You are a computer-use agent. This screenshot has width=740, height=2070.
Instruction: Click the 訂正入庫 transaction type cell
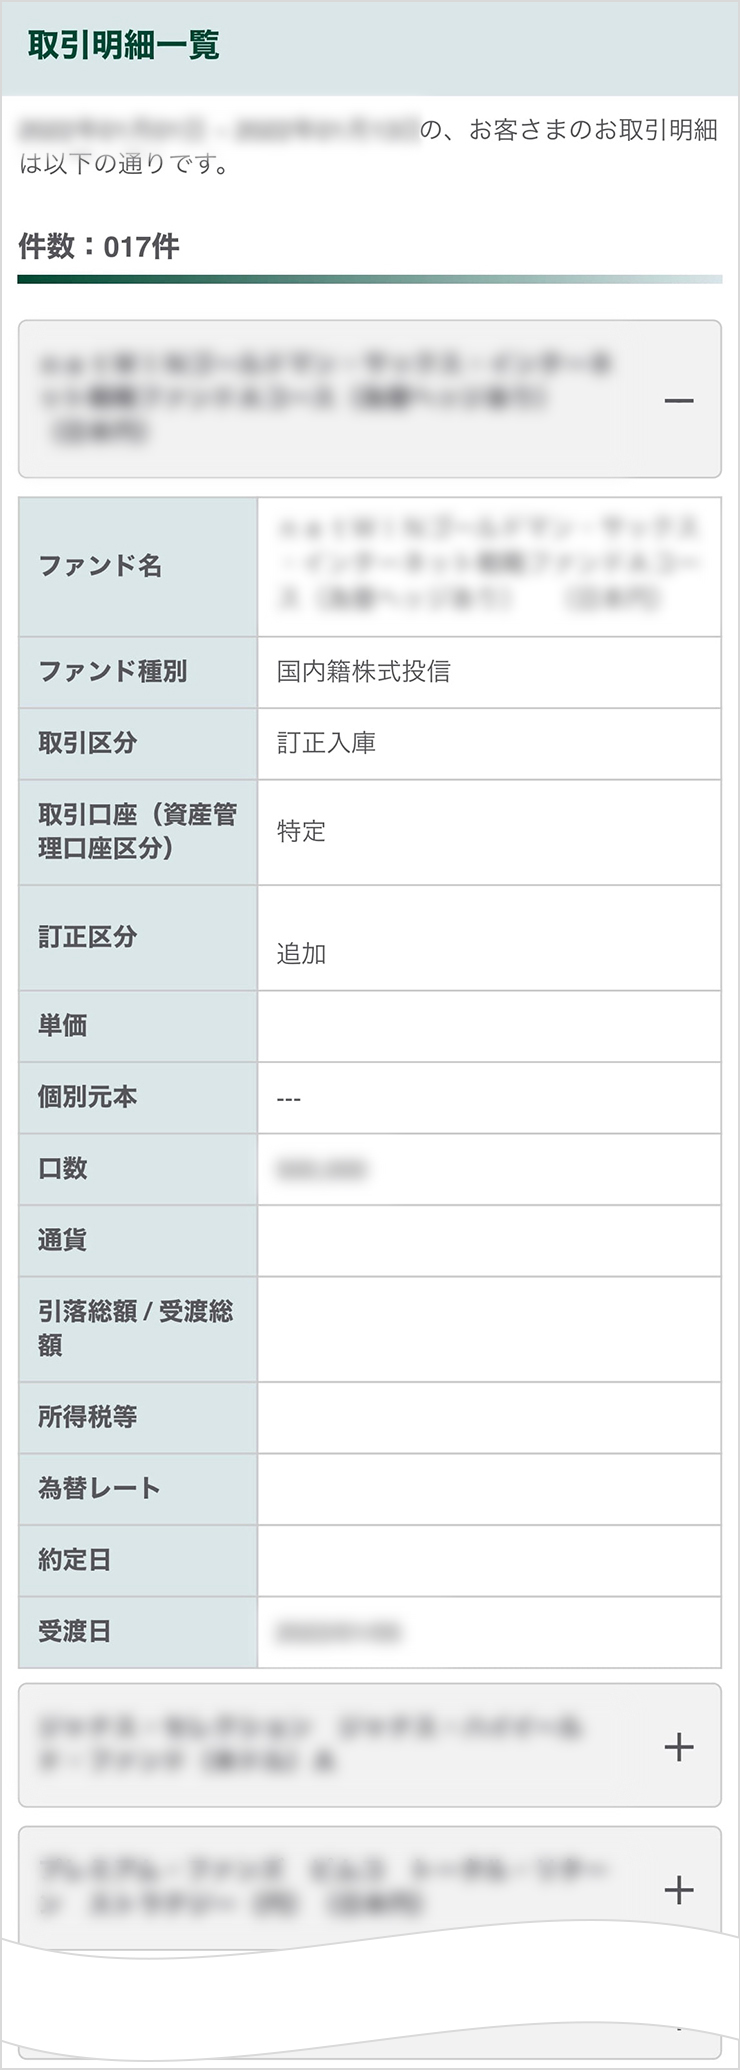tap(330, 744)
